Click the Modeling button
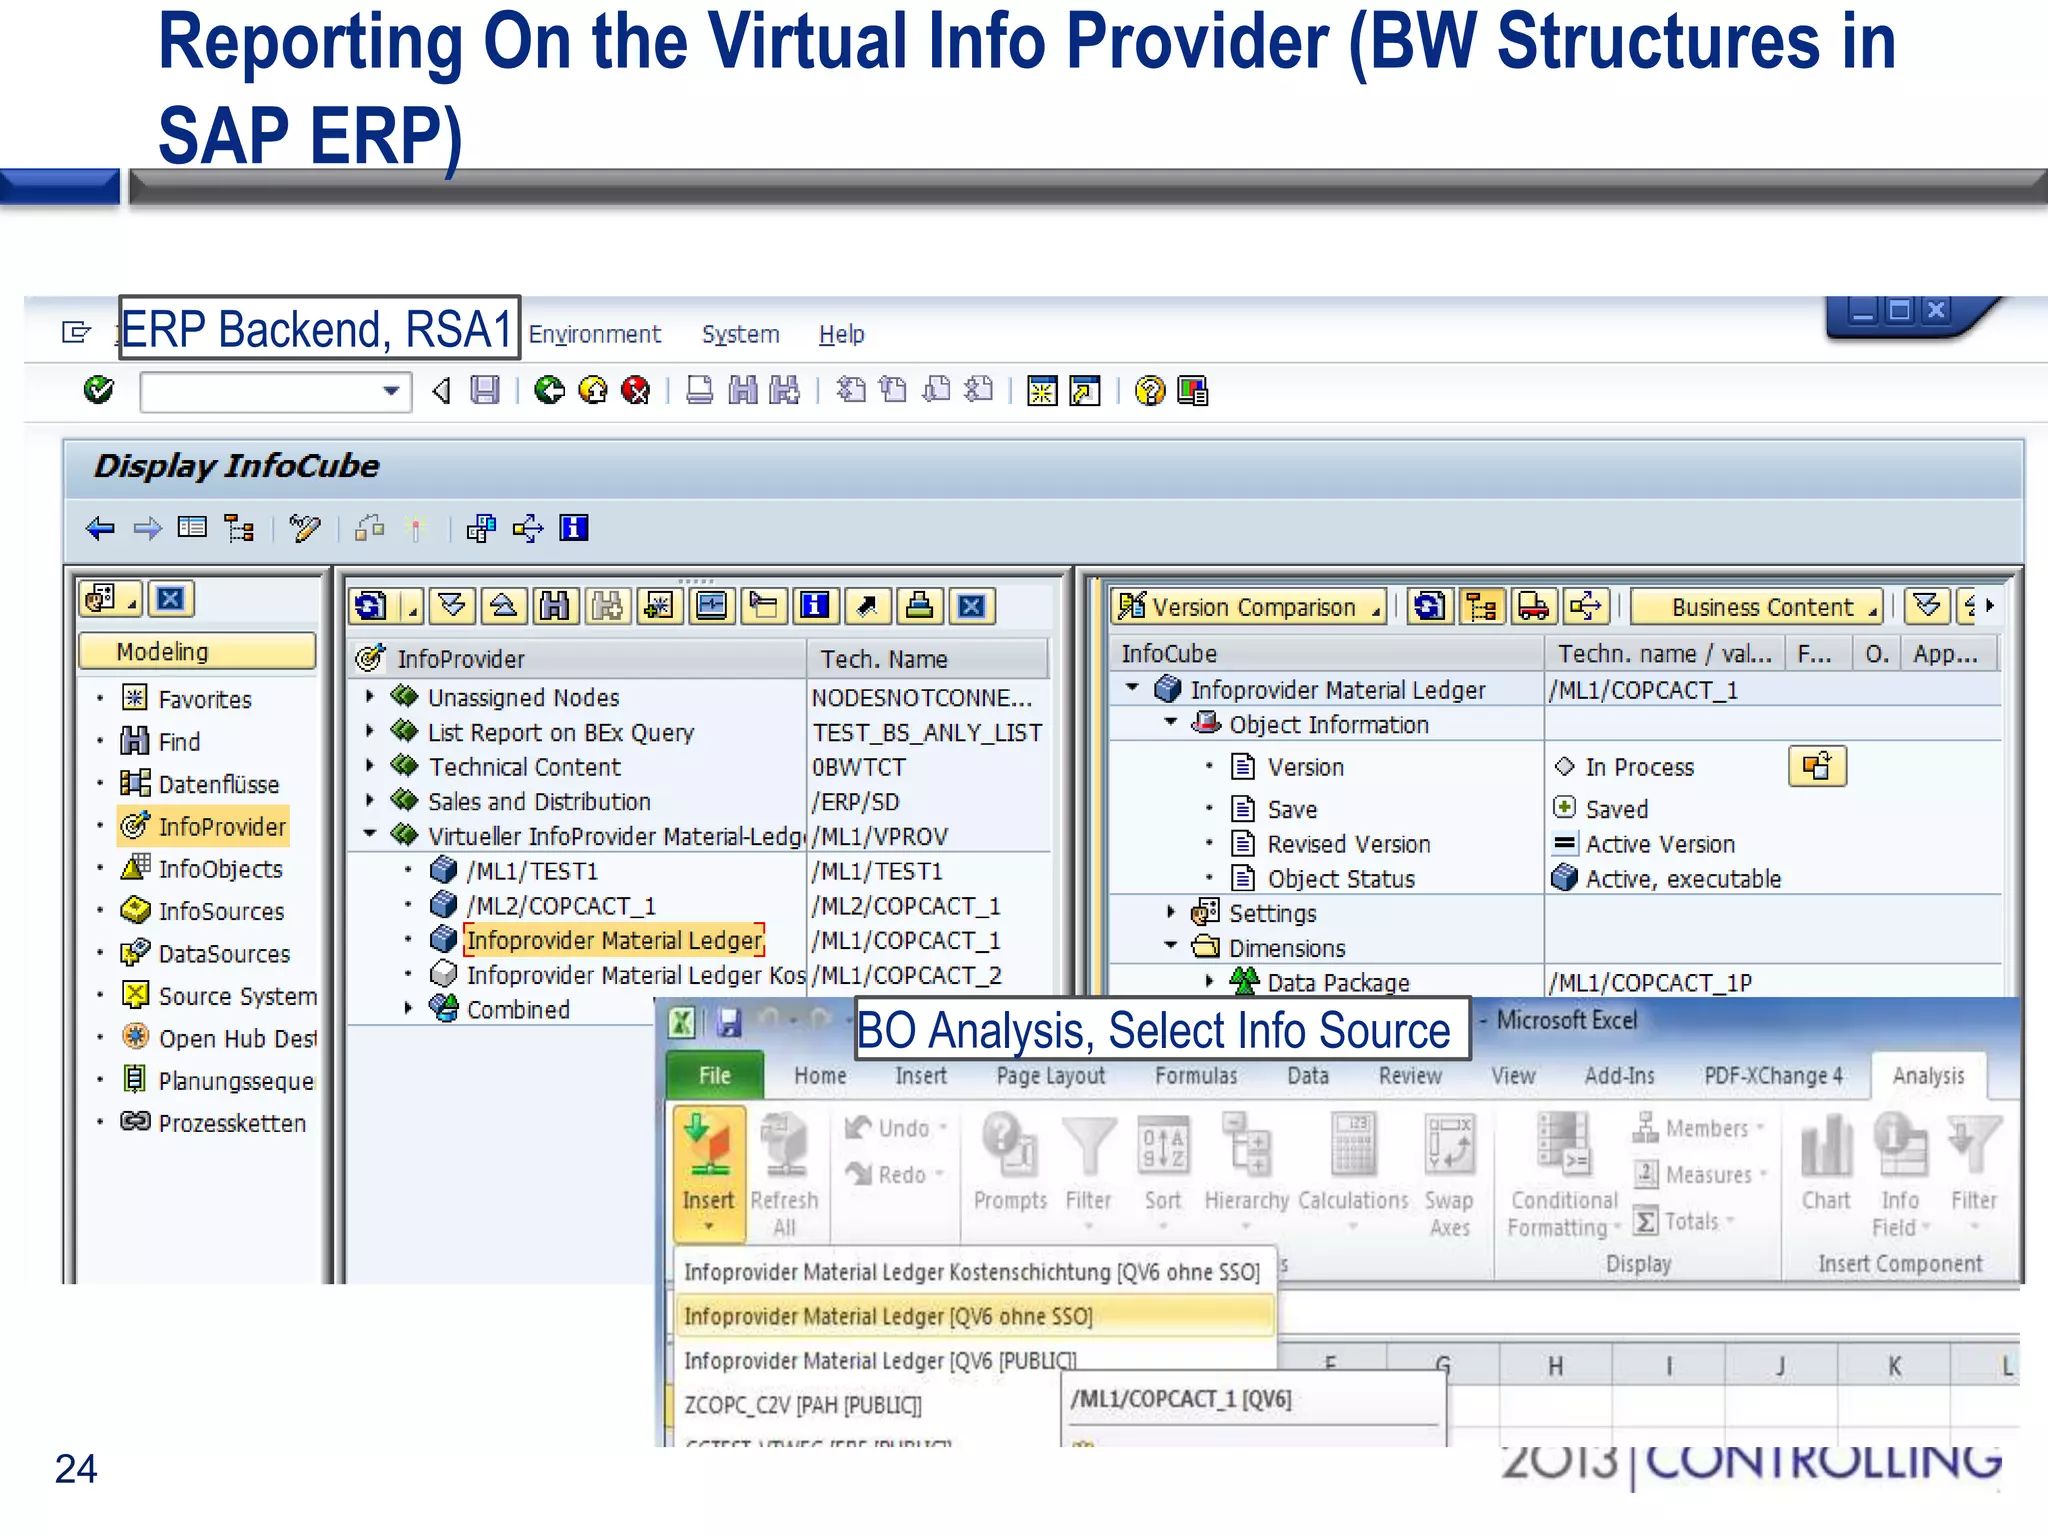The image size is (2048, 1536). (x=197, y=652)
